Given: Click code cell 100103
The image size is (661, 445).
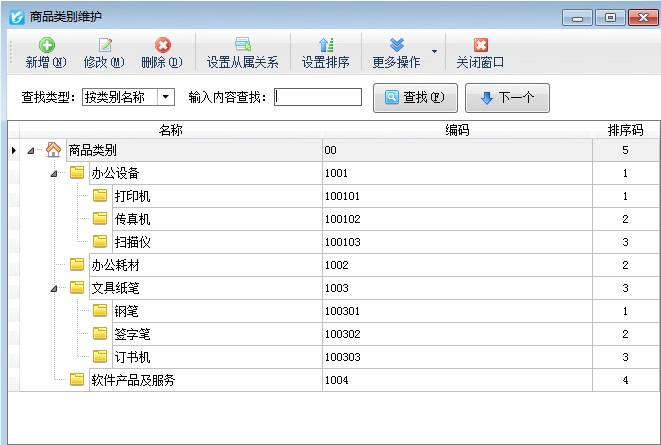Looking at the screenshot, I should [x=457, y=242].
